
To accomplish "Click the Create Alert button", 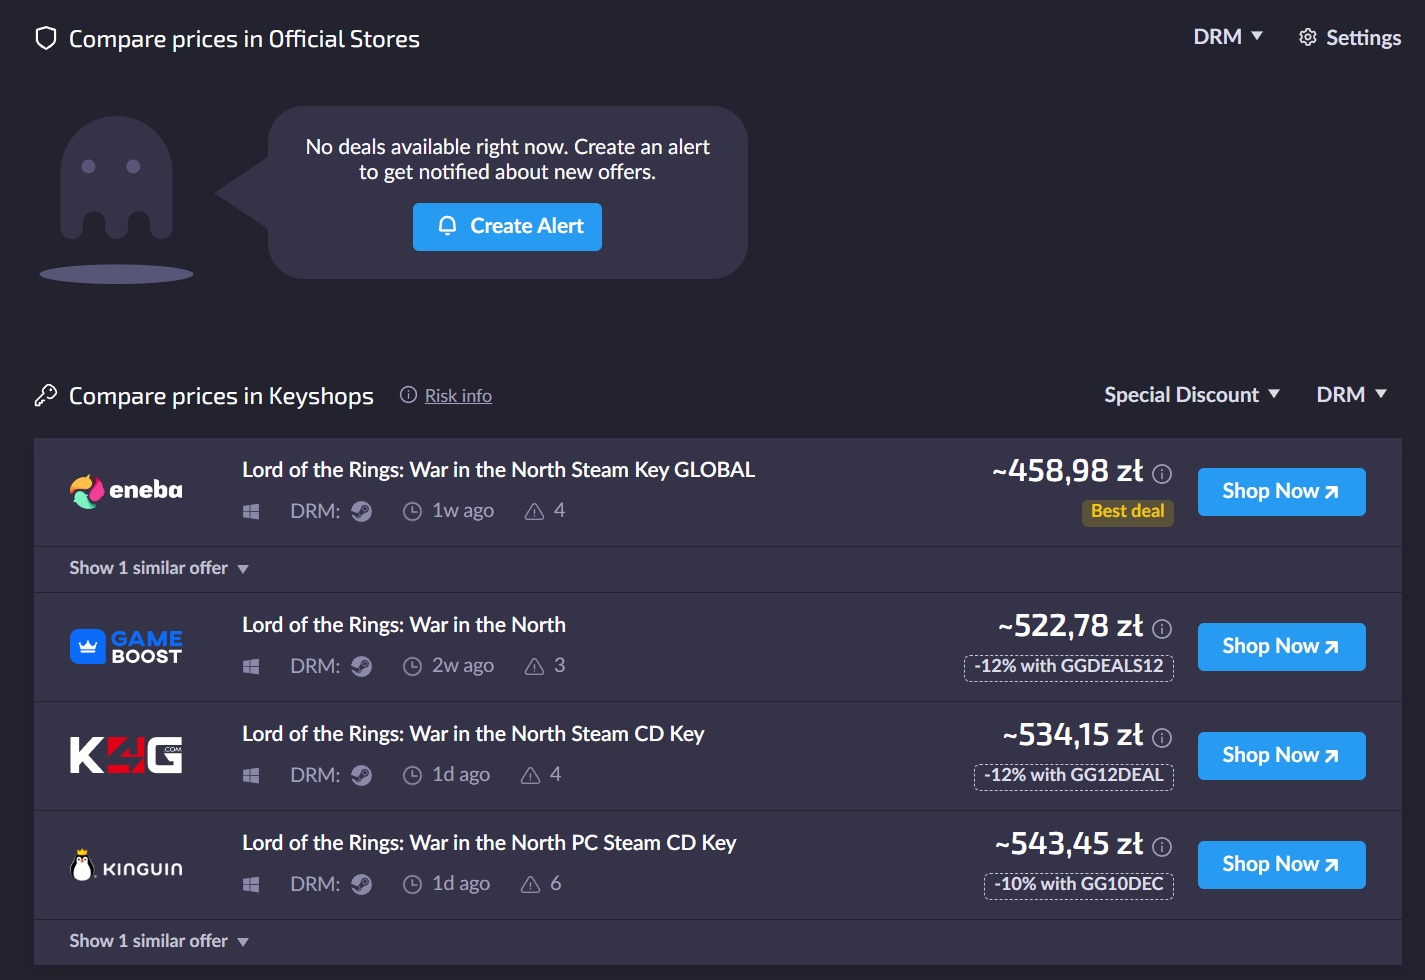I will click(507, 227).
